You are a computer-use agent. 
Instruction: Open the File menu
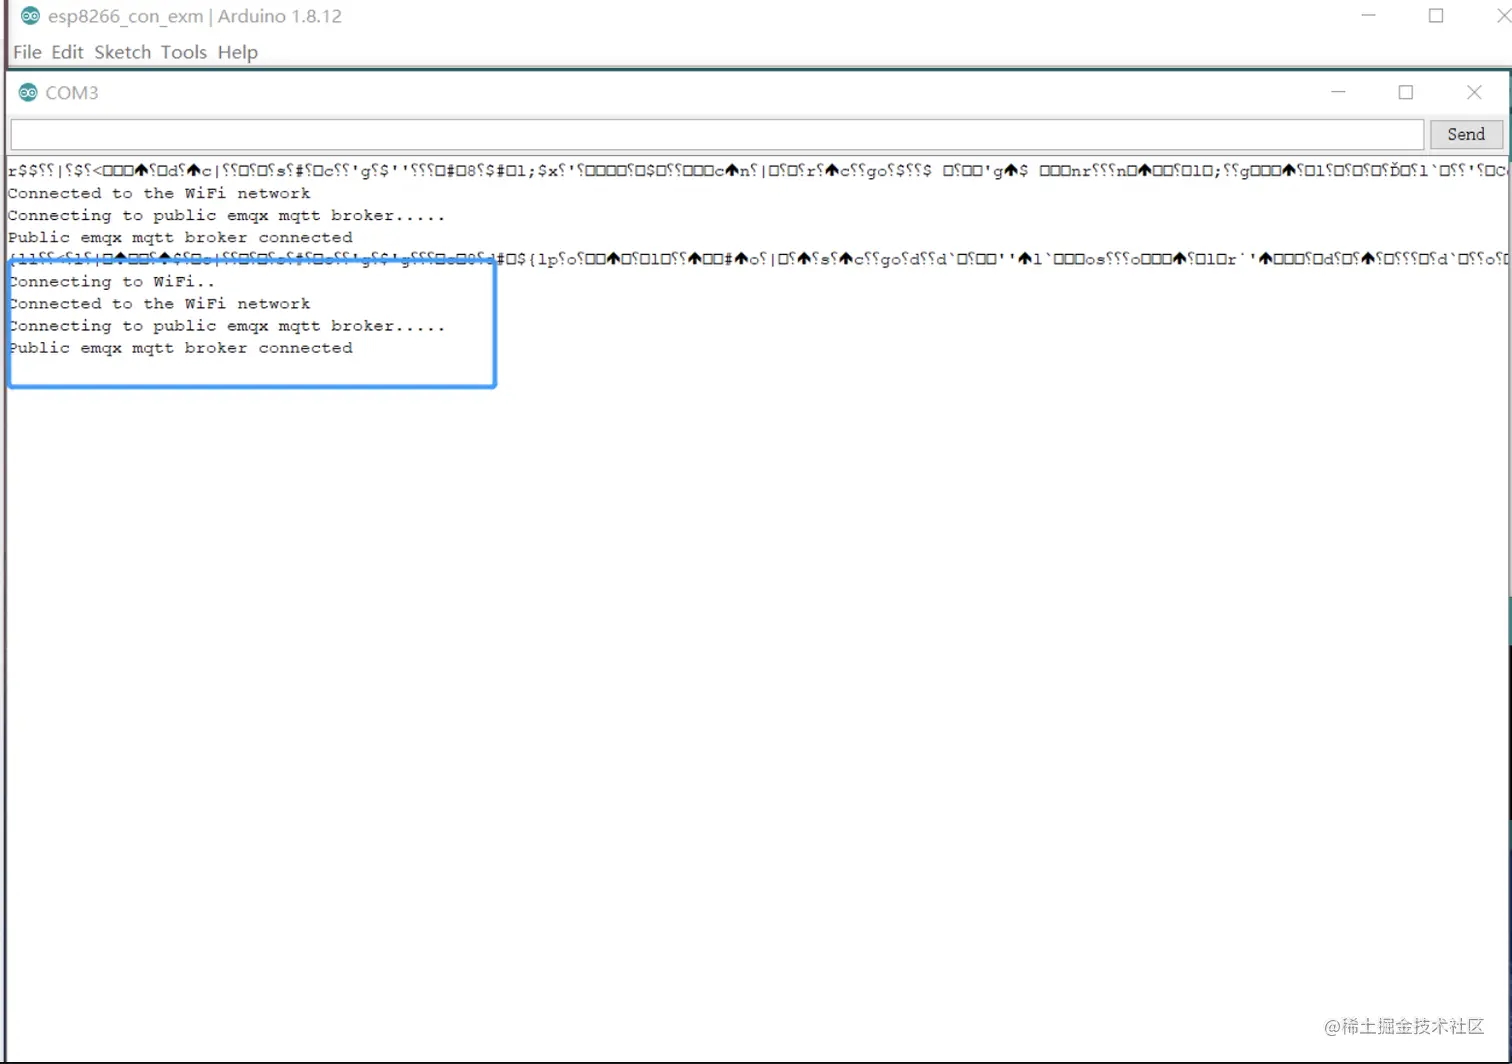[27, 52]
